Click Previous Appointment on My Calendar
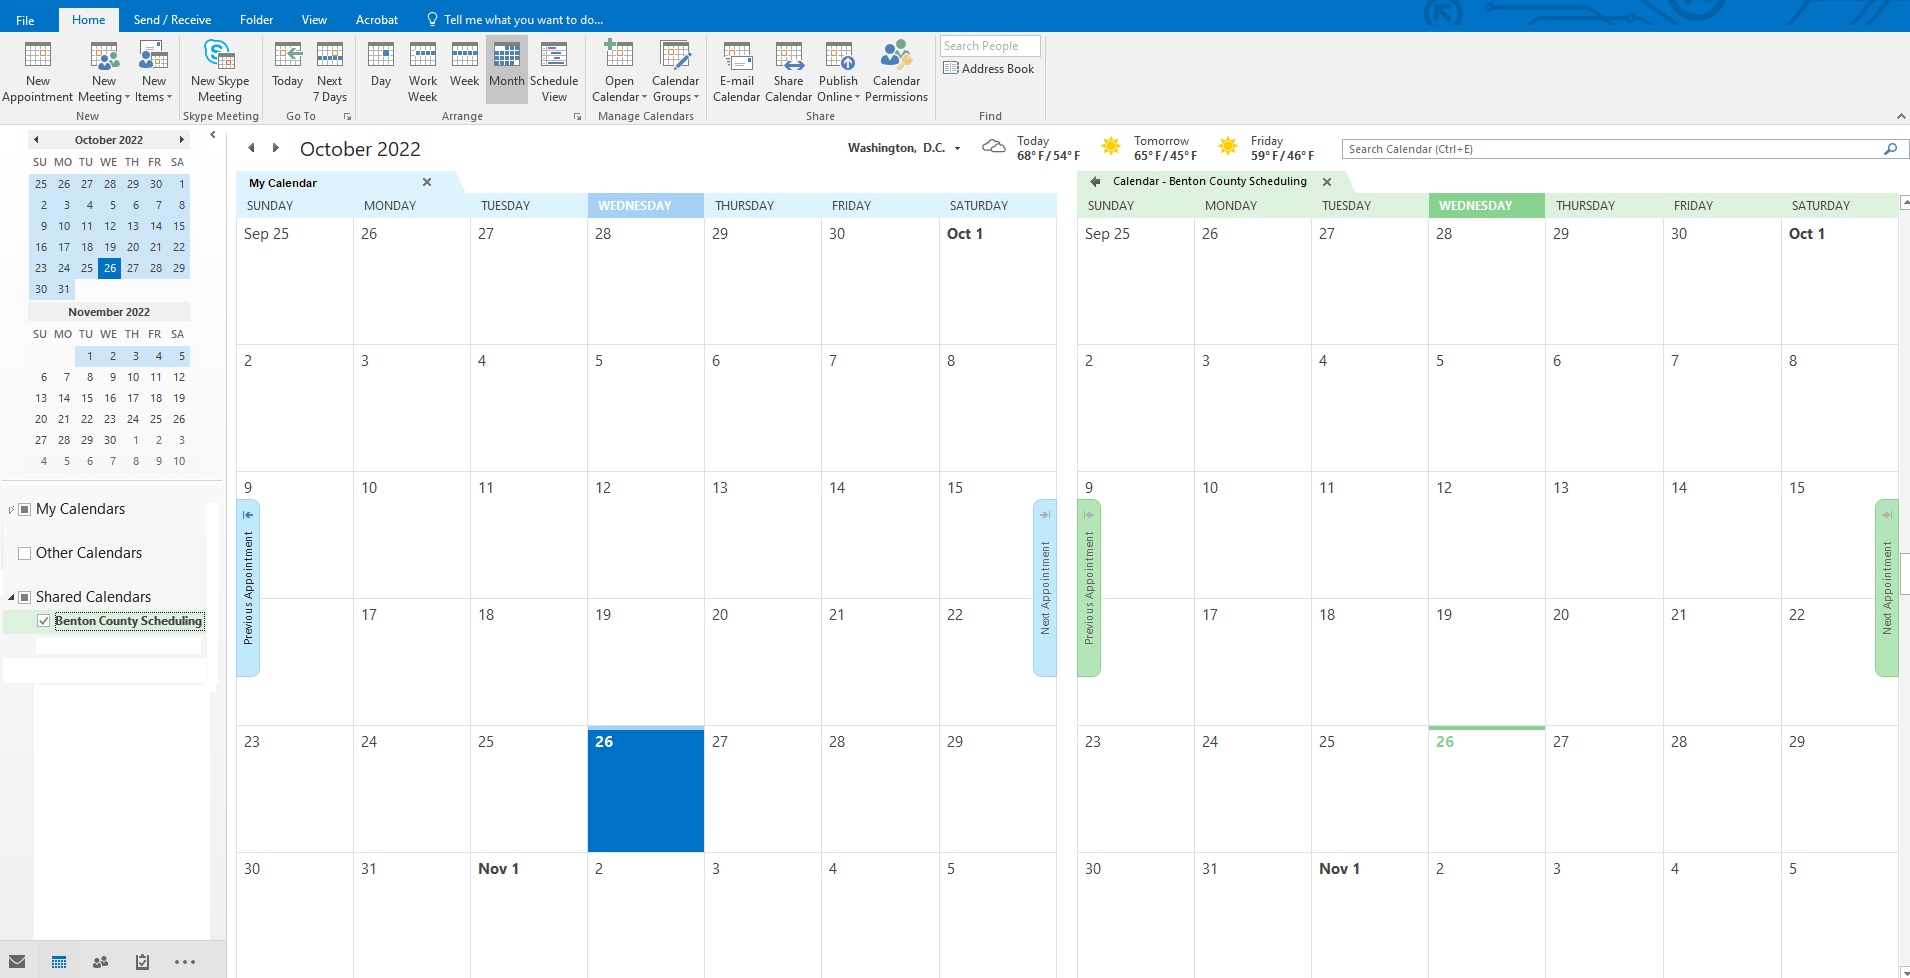Viewport: 1910px width, 978px height. 248,587
